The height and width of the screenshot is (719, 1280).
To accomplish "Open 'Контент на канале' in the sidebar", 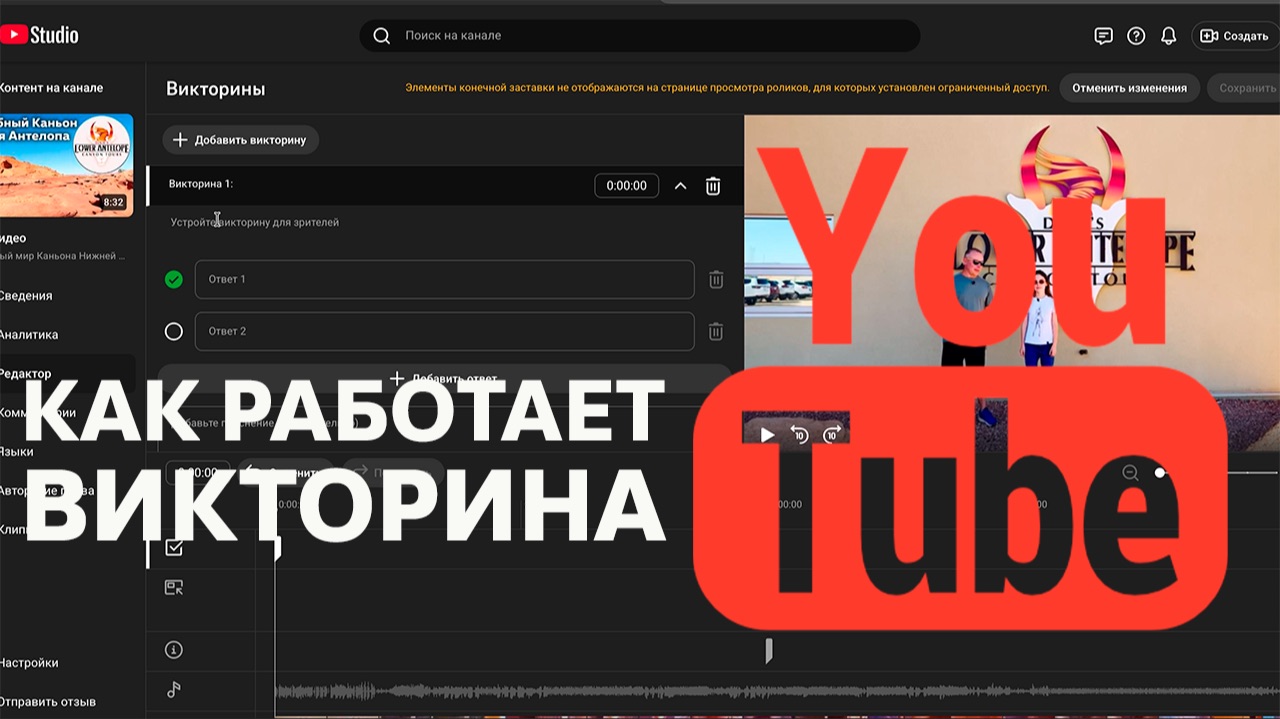I will coord(51,88).
